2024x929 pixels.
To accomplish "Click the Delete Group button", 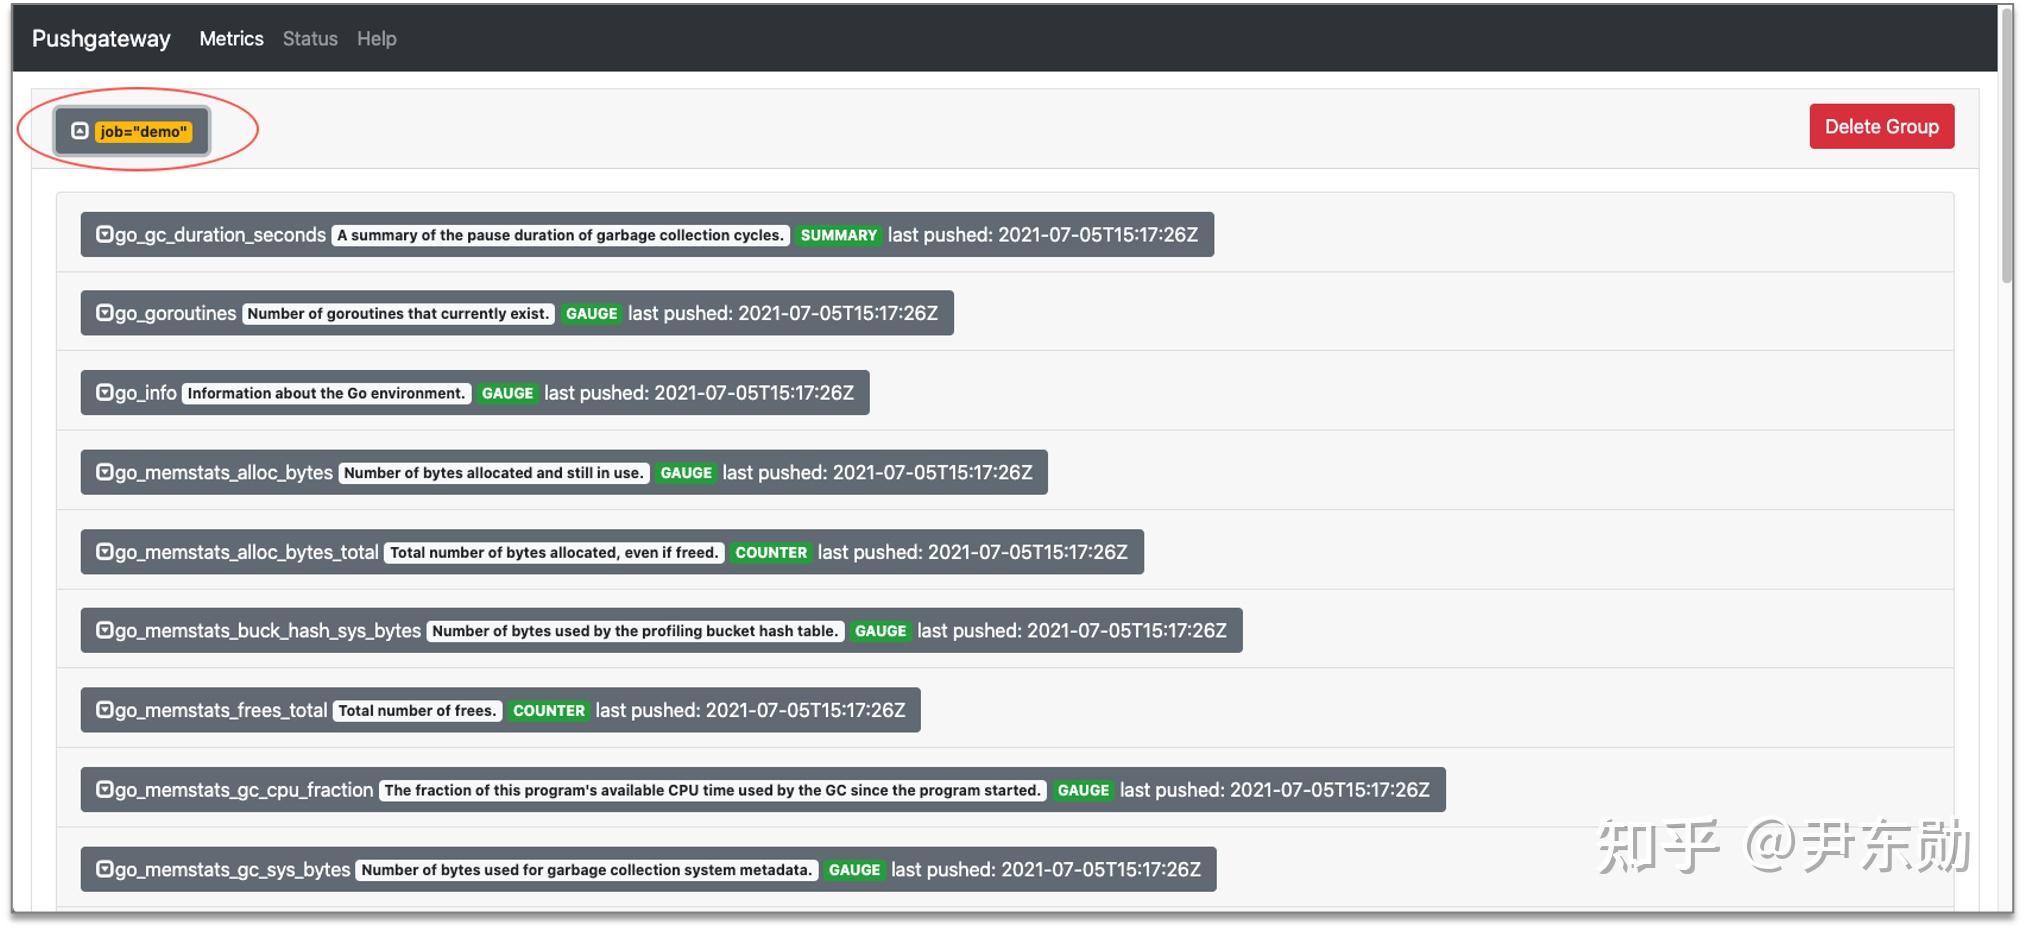I will point(1881,126).
